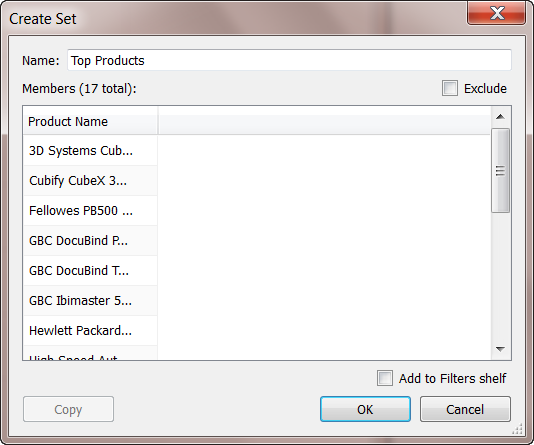
Task: Select the GBC Ibimaster 5... member
Action: pos(90,300)
